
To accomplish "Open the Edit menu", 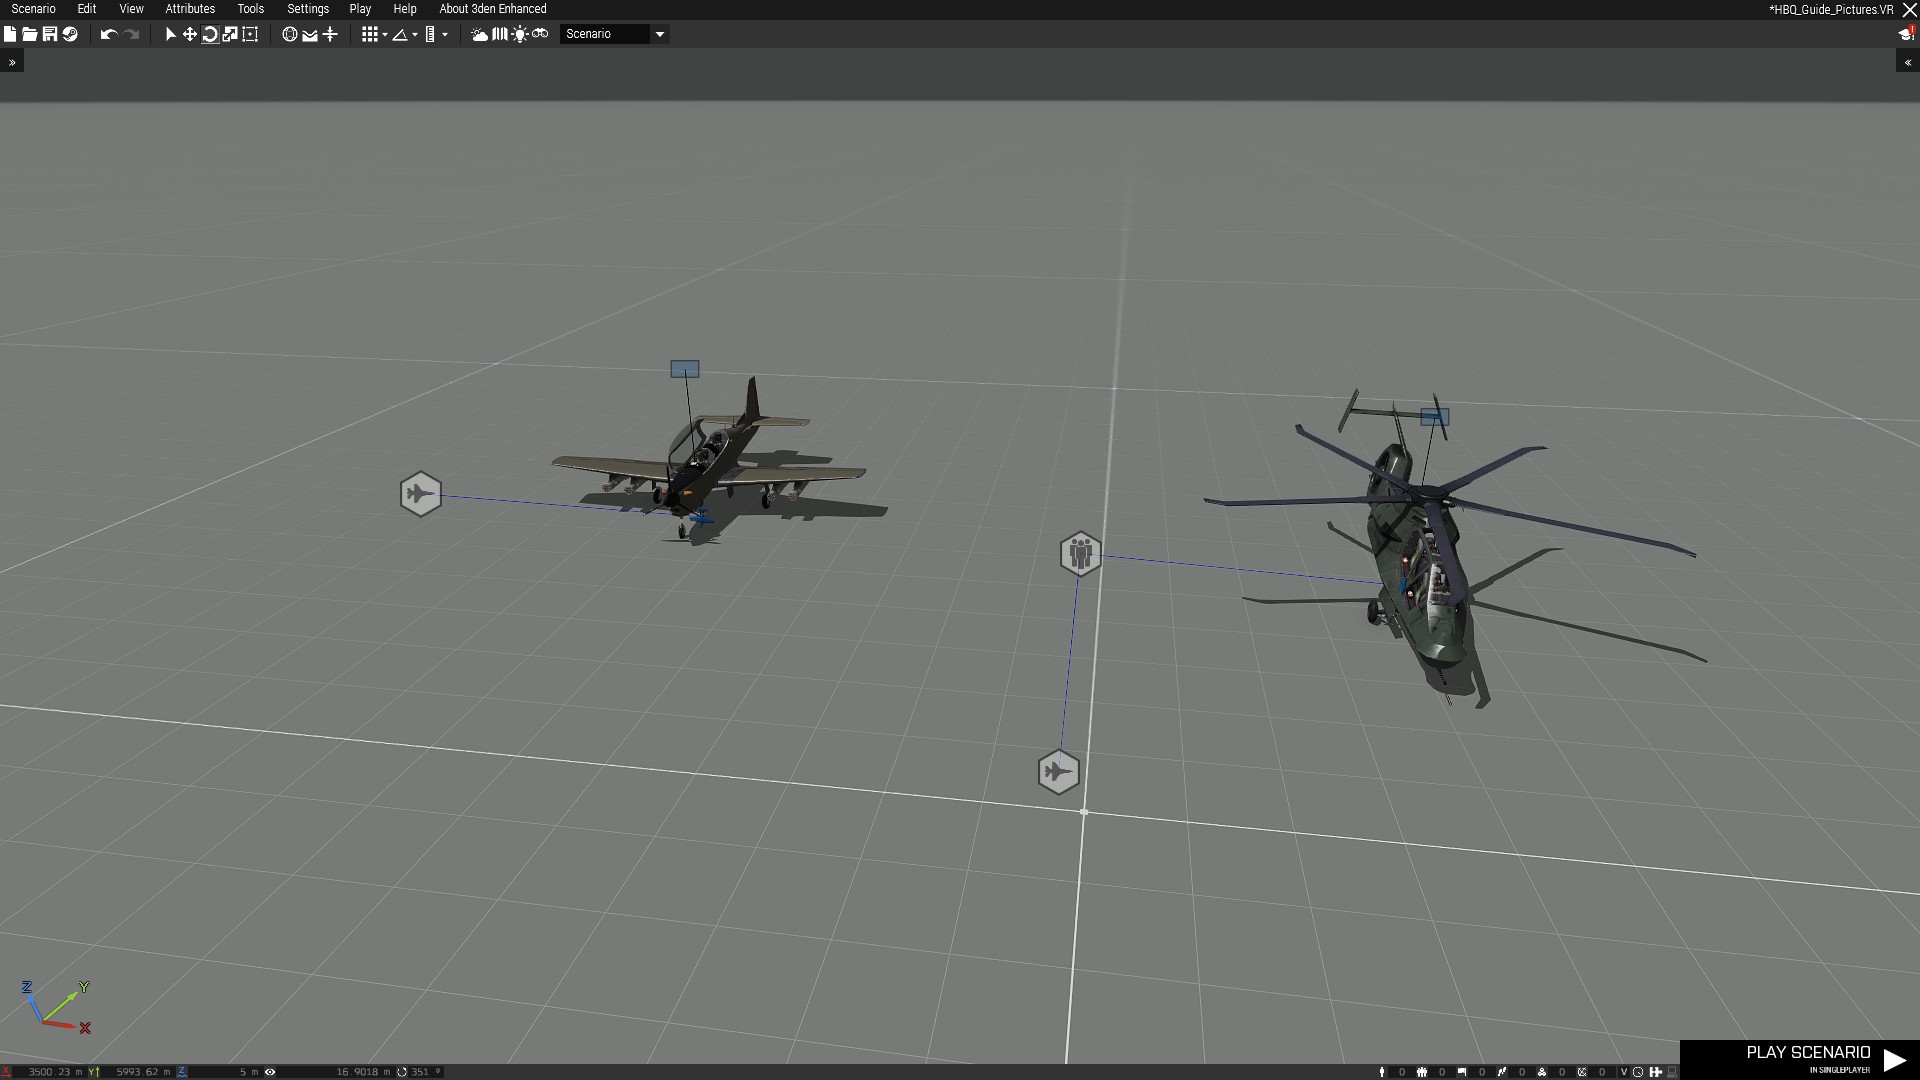I will coord(87,9).
